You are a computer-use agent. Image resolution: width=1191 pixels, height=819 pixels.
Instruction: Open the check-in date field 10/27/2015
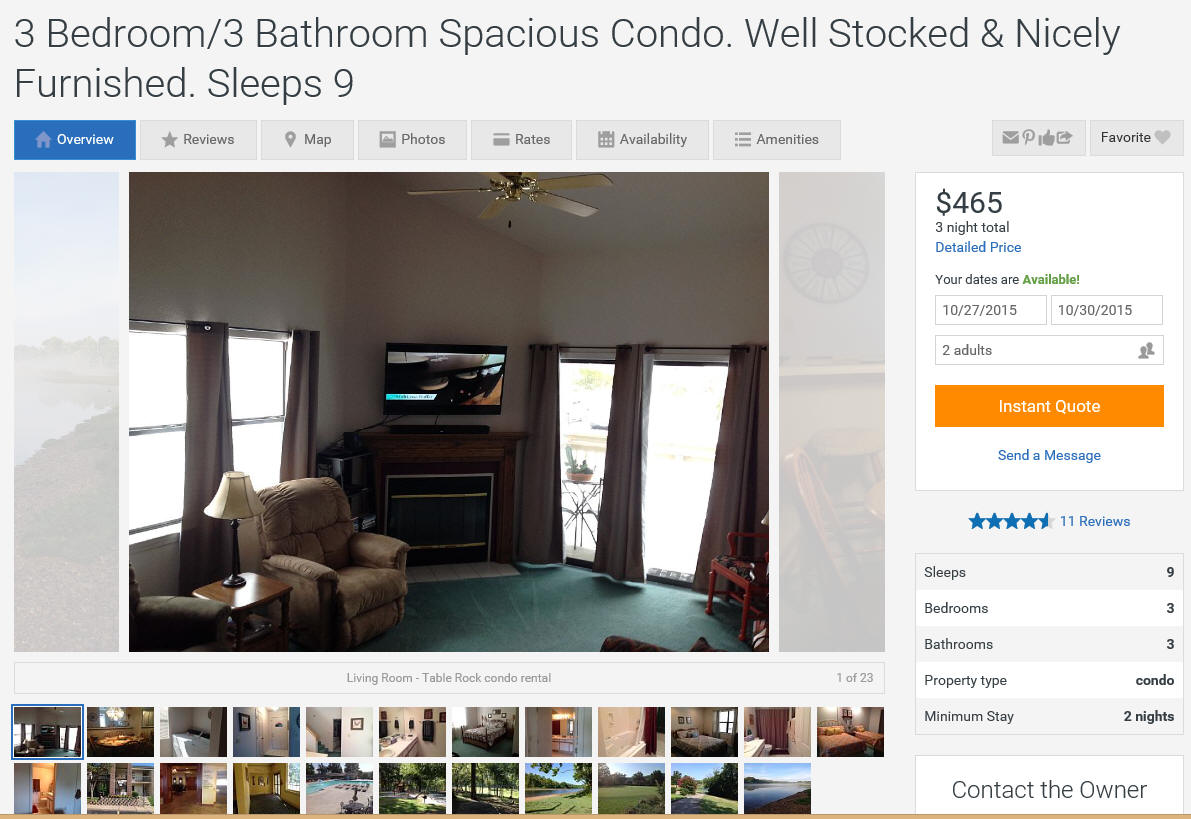click(990, 310)
